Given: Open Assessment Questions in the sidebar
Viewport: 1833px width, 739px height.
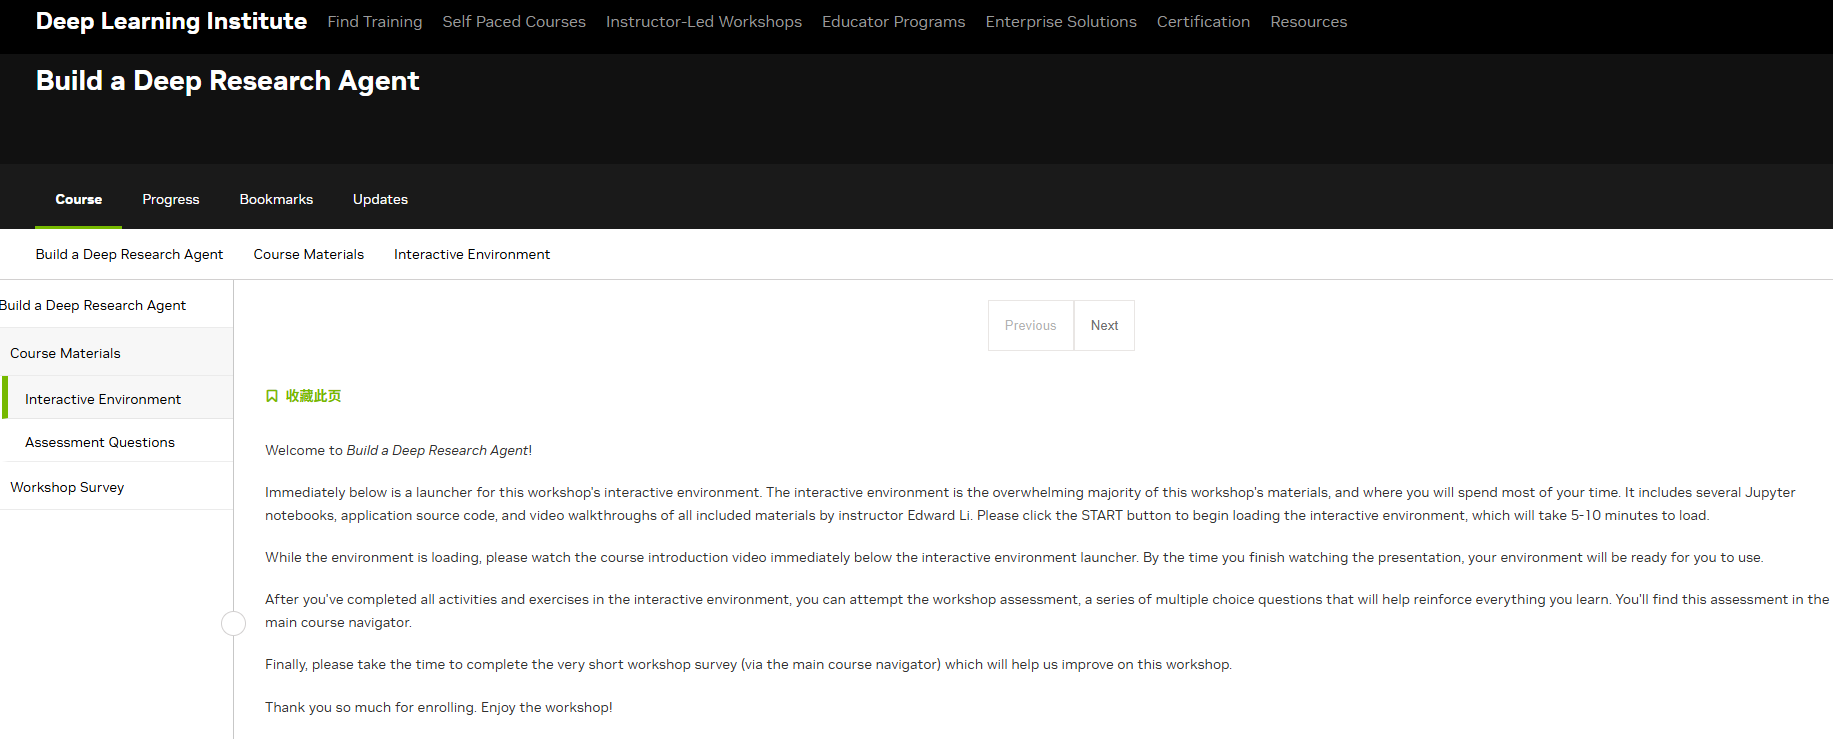Looking at the screenshot, I should point(118,442).
